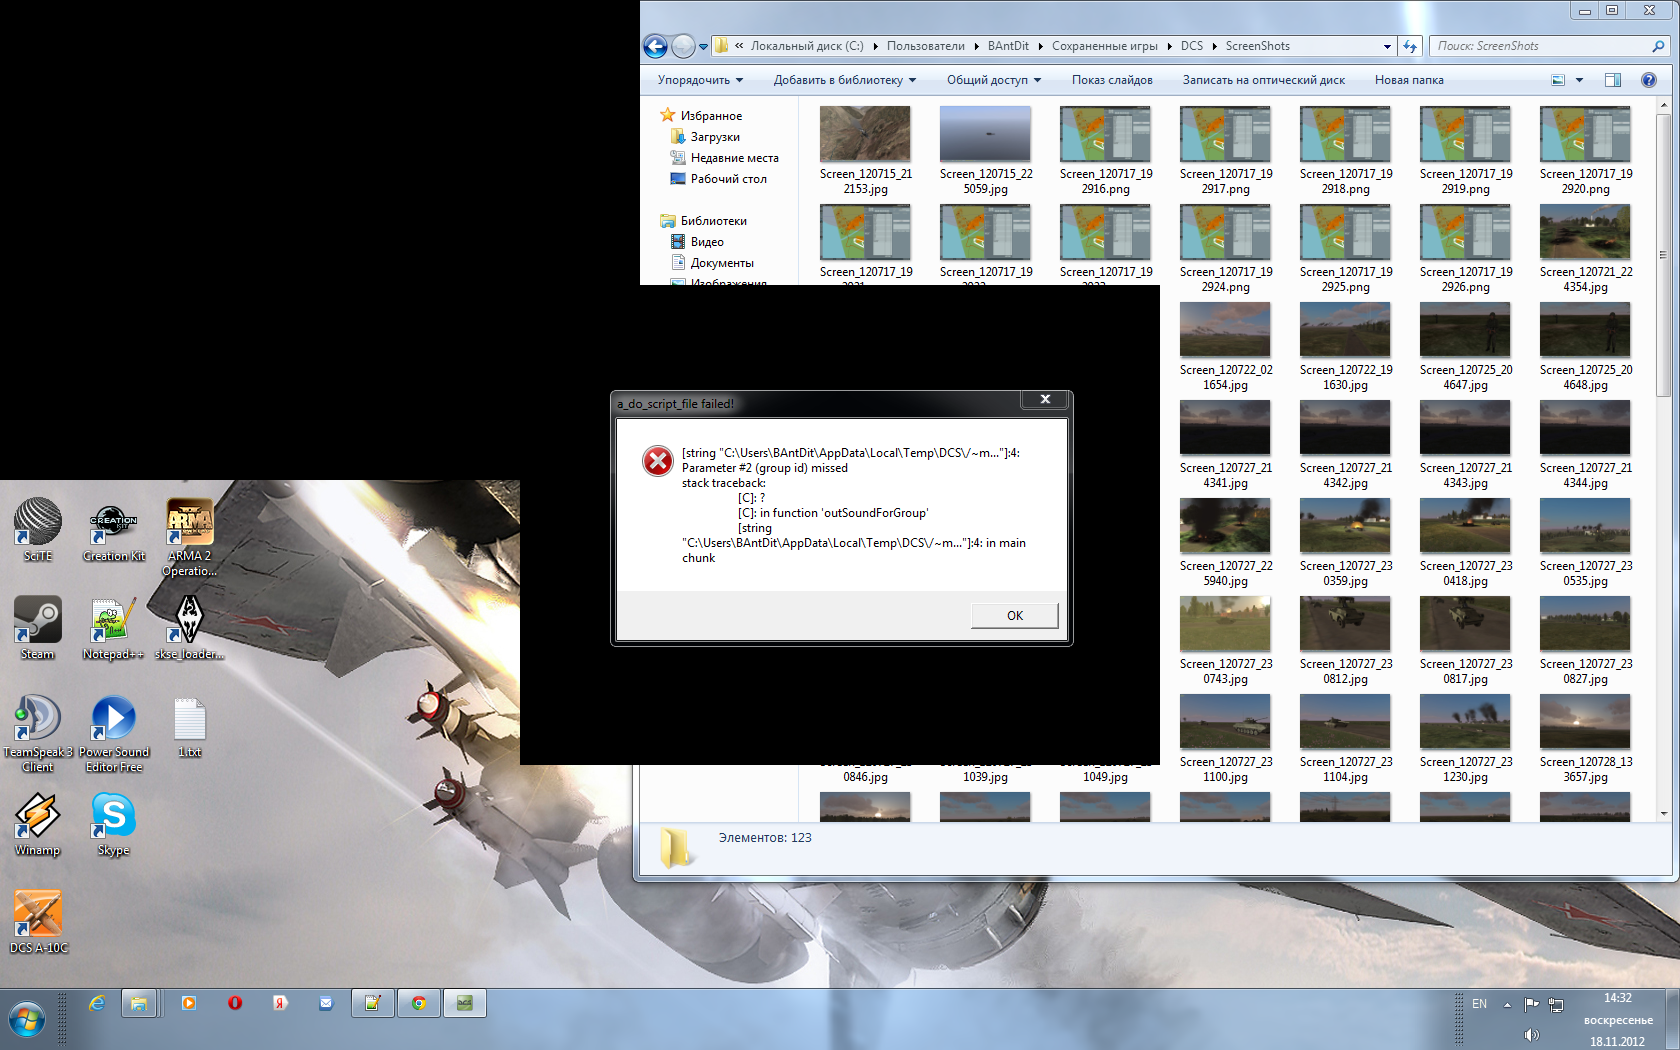Create a Новая папка folder
Image resolution: width=1680 pixels, height=1050 pixels.
(x=1409, y=80)
